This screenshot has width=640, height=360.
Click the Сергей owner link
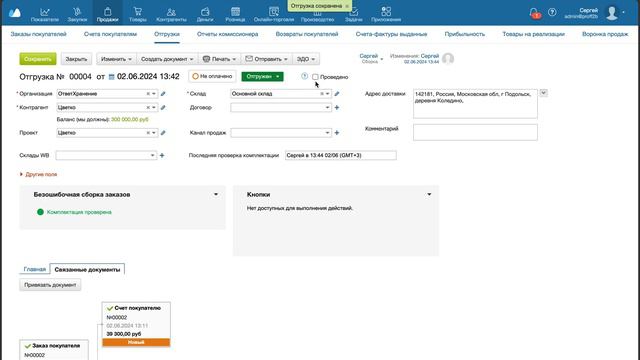point(369,56)
